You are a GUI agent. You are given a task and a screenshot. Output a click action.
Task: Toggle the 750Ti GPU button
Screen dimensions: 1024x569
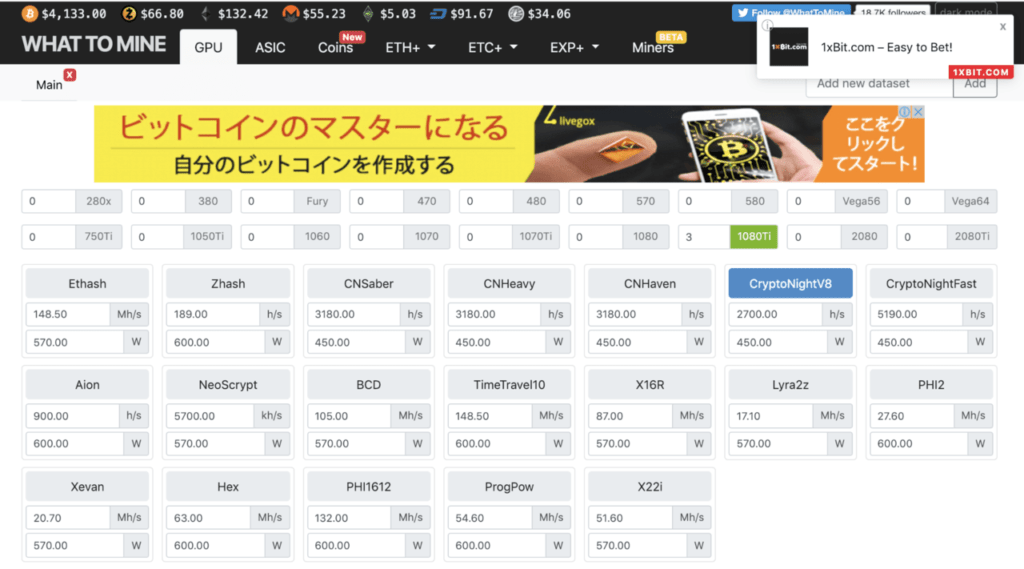(99, 236)
